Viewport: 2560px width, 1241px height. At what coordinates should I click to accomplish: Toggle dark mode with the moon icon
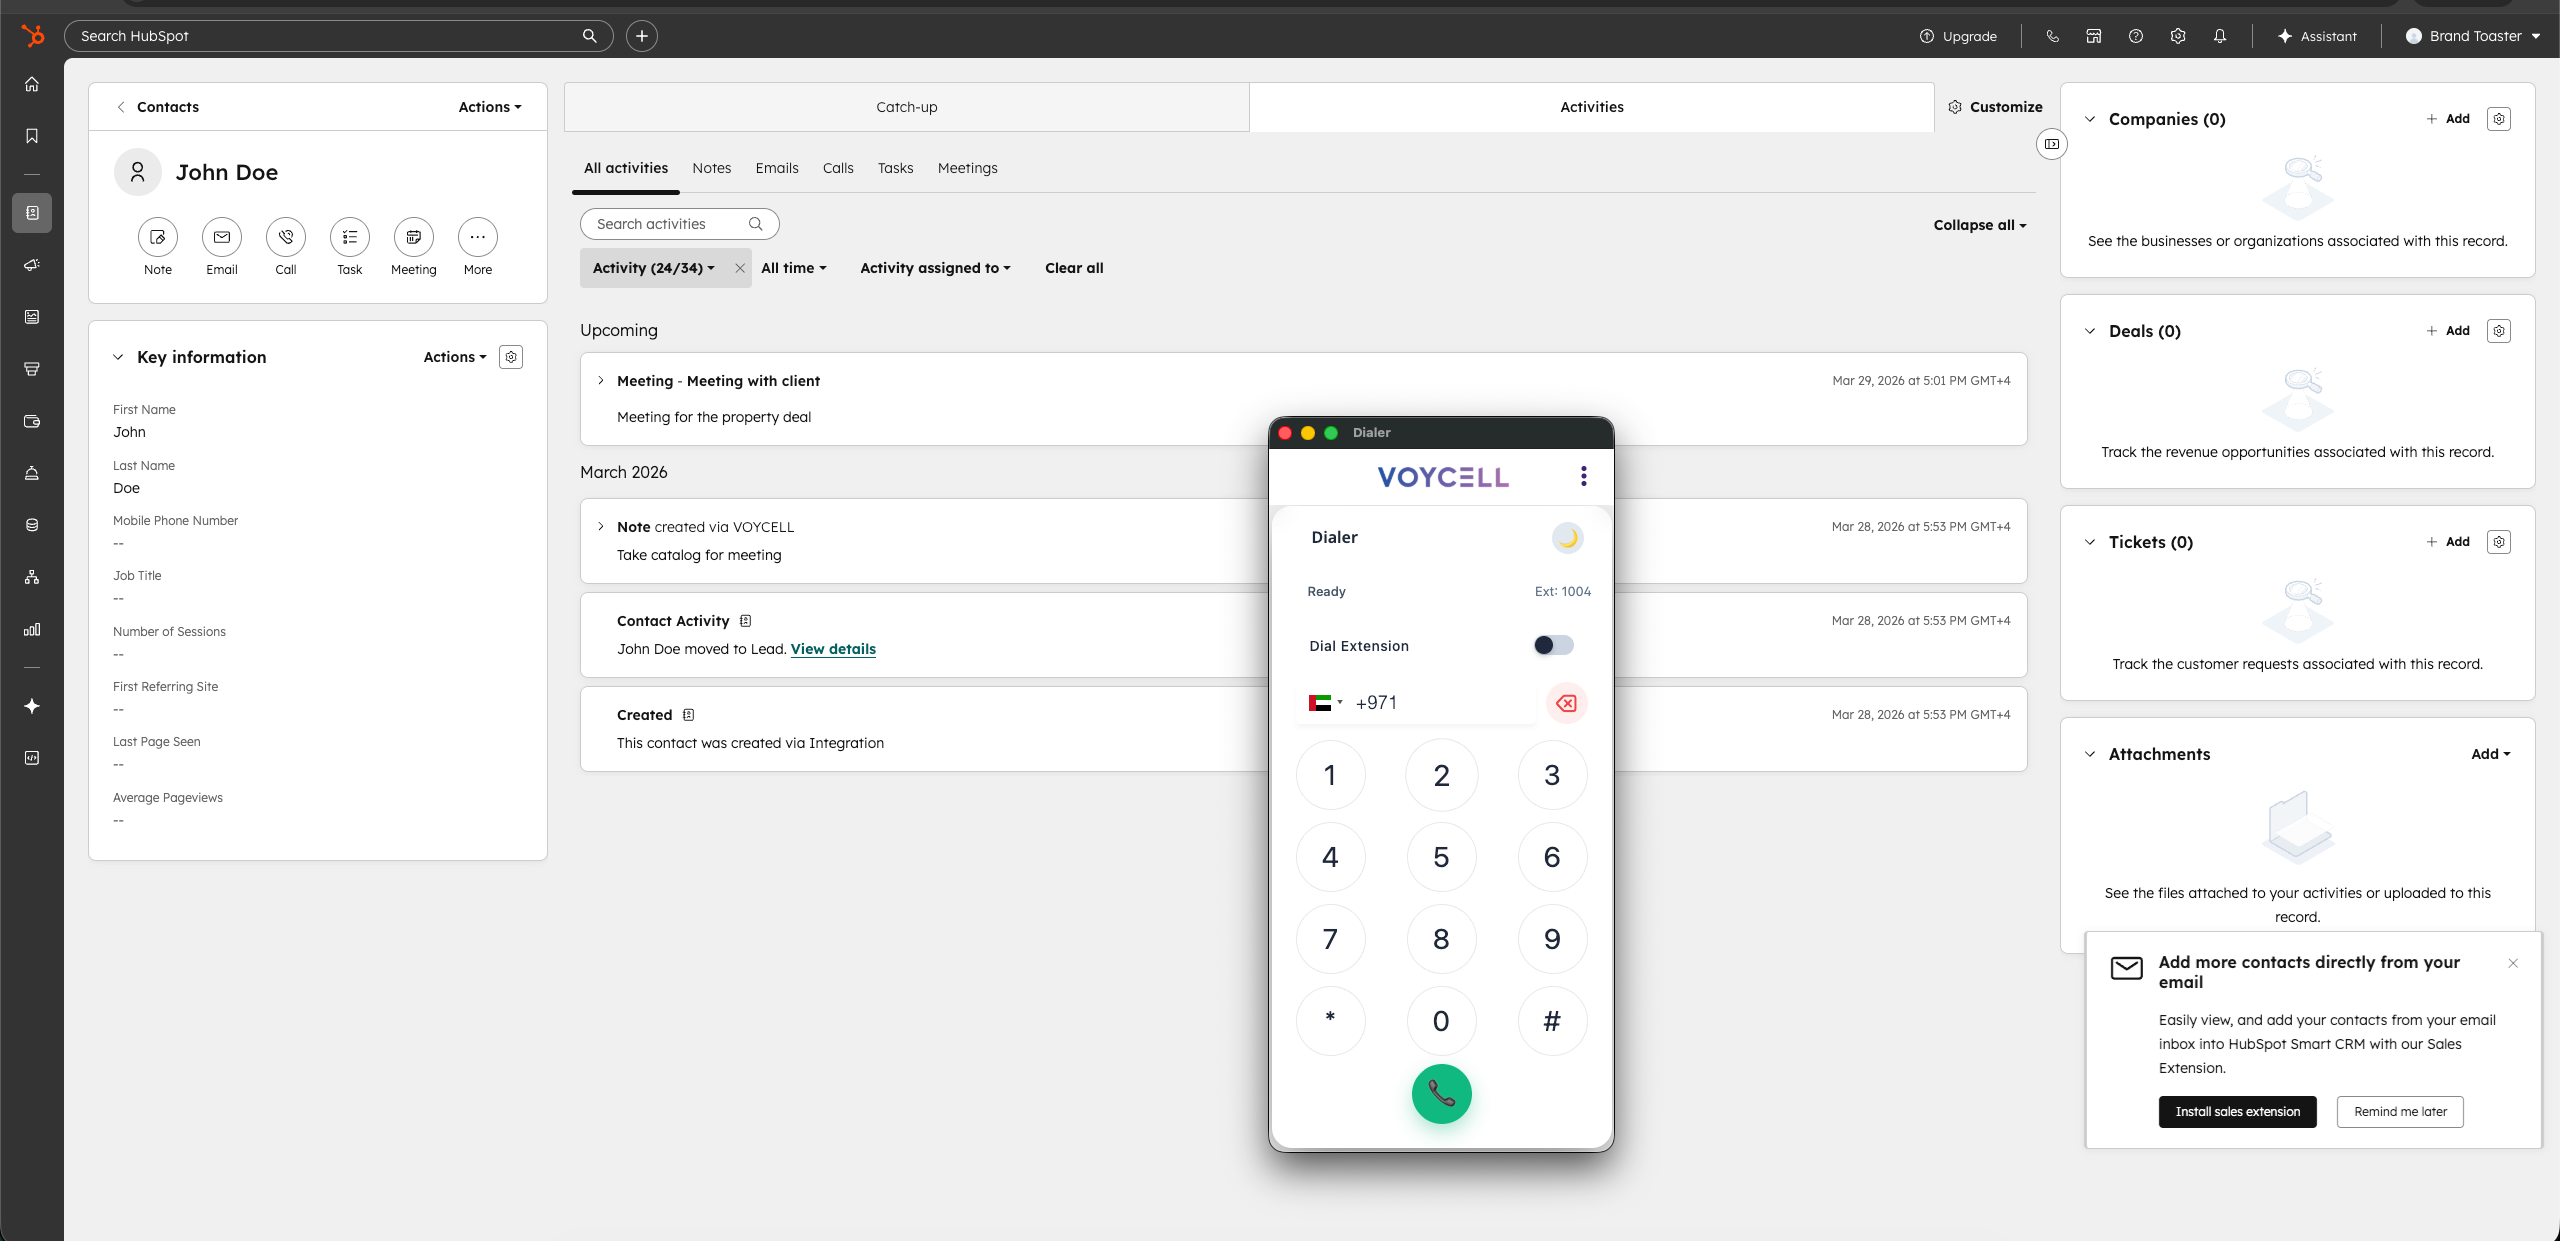tap(1567, 537)
